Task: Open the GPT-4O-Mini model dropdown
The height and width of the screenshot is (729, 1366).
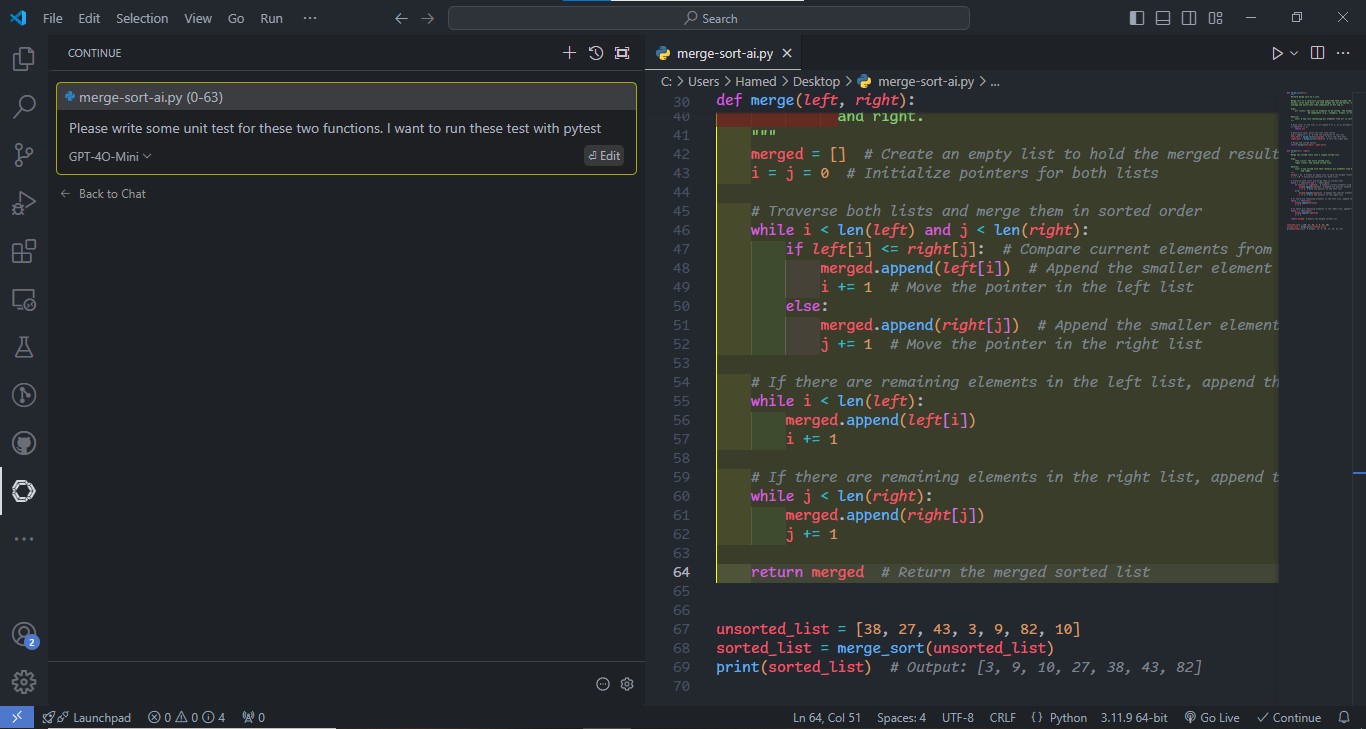Action: tap(110, 156)
